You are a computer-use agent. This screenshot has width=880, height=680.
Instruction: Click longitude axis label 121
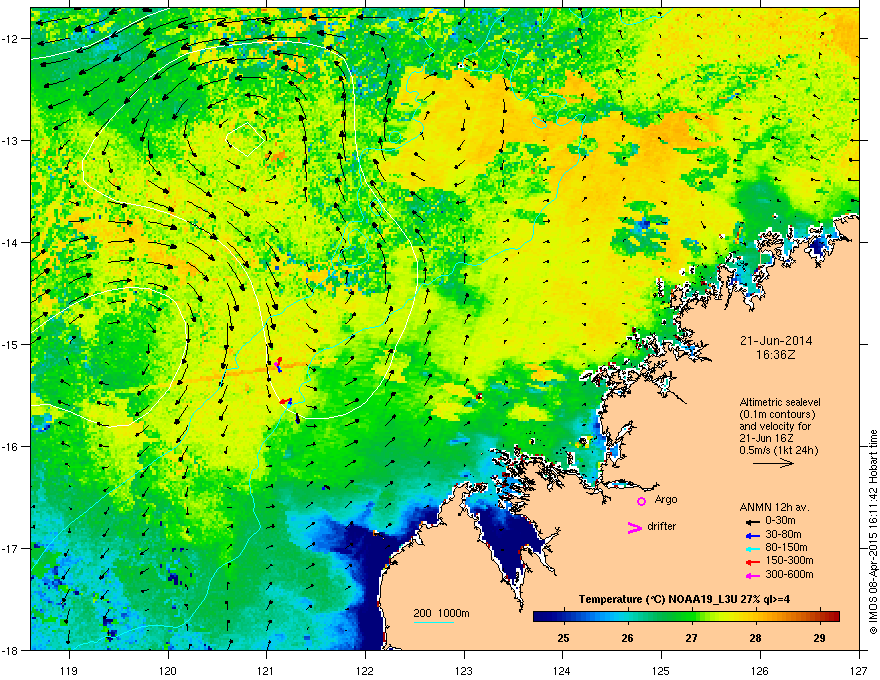click(x=266, y=670)
